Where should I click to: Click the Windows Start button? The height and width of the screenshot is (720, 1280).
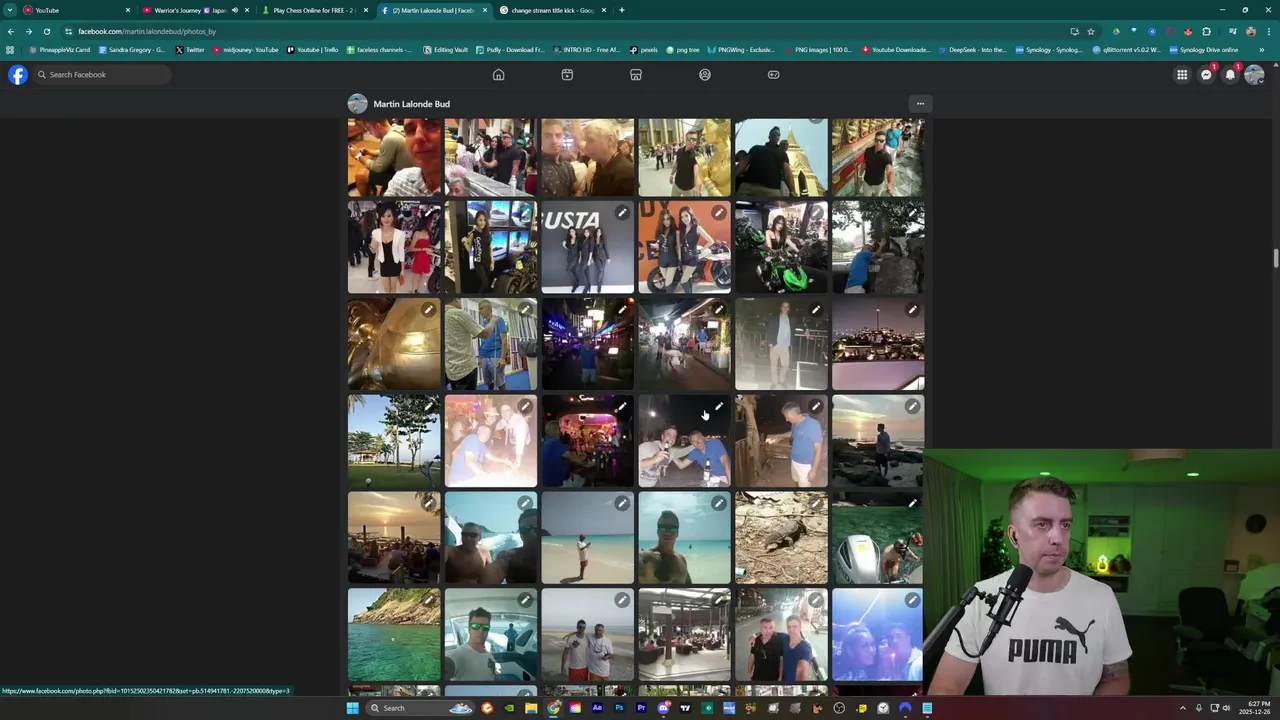[352, 708]
